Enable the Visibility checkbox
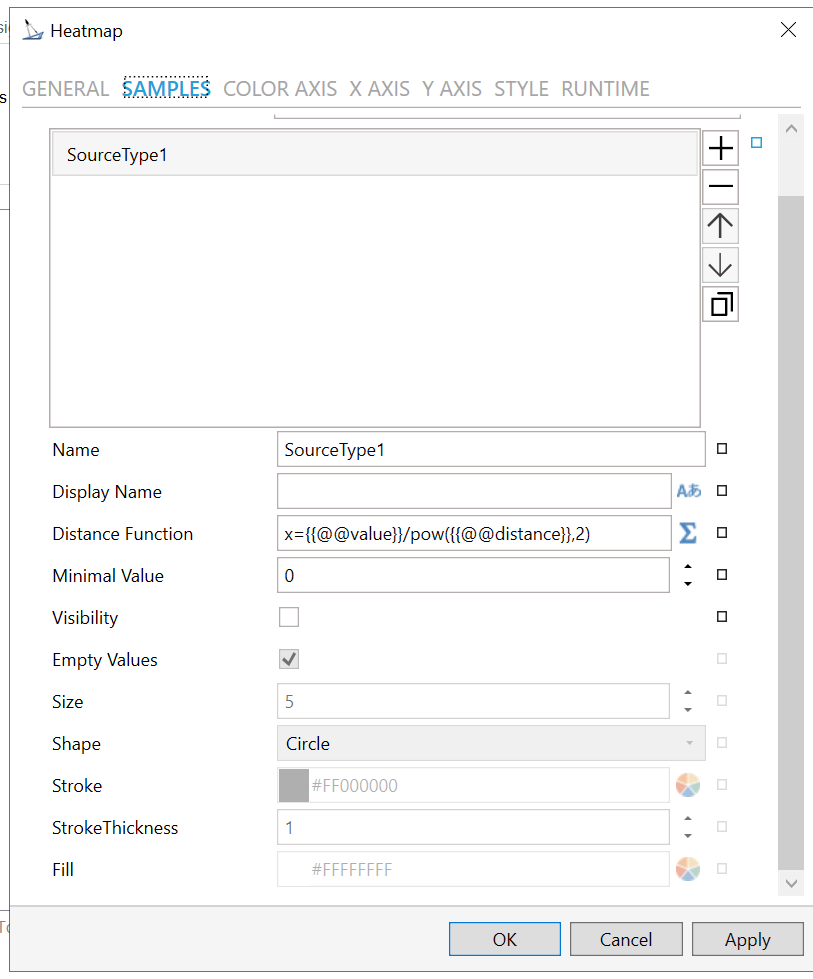The image size is (813, 979). (289, 617)
